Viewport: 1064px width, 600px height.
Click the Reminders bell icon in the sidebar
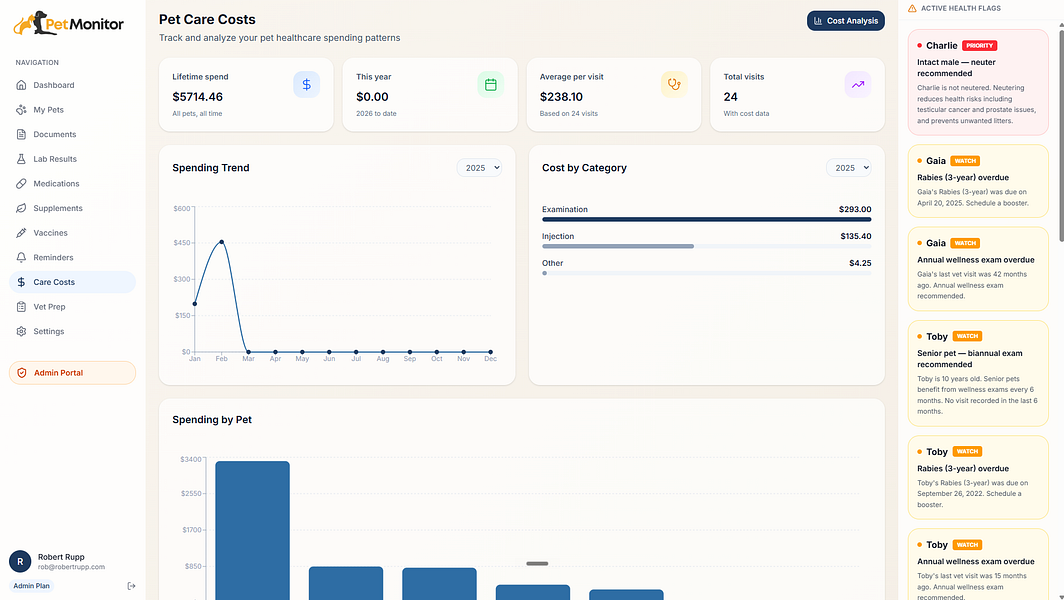(x=21, y=257)
